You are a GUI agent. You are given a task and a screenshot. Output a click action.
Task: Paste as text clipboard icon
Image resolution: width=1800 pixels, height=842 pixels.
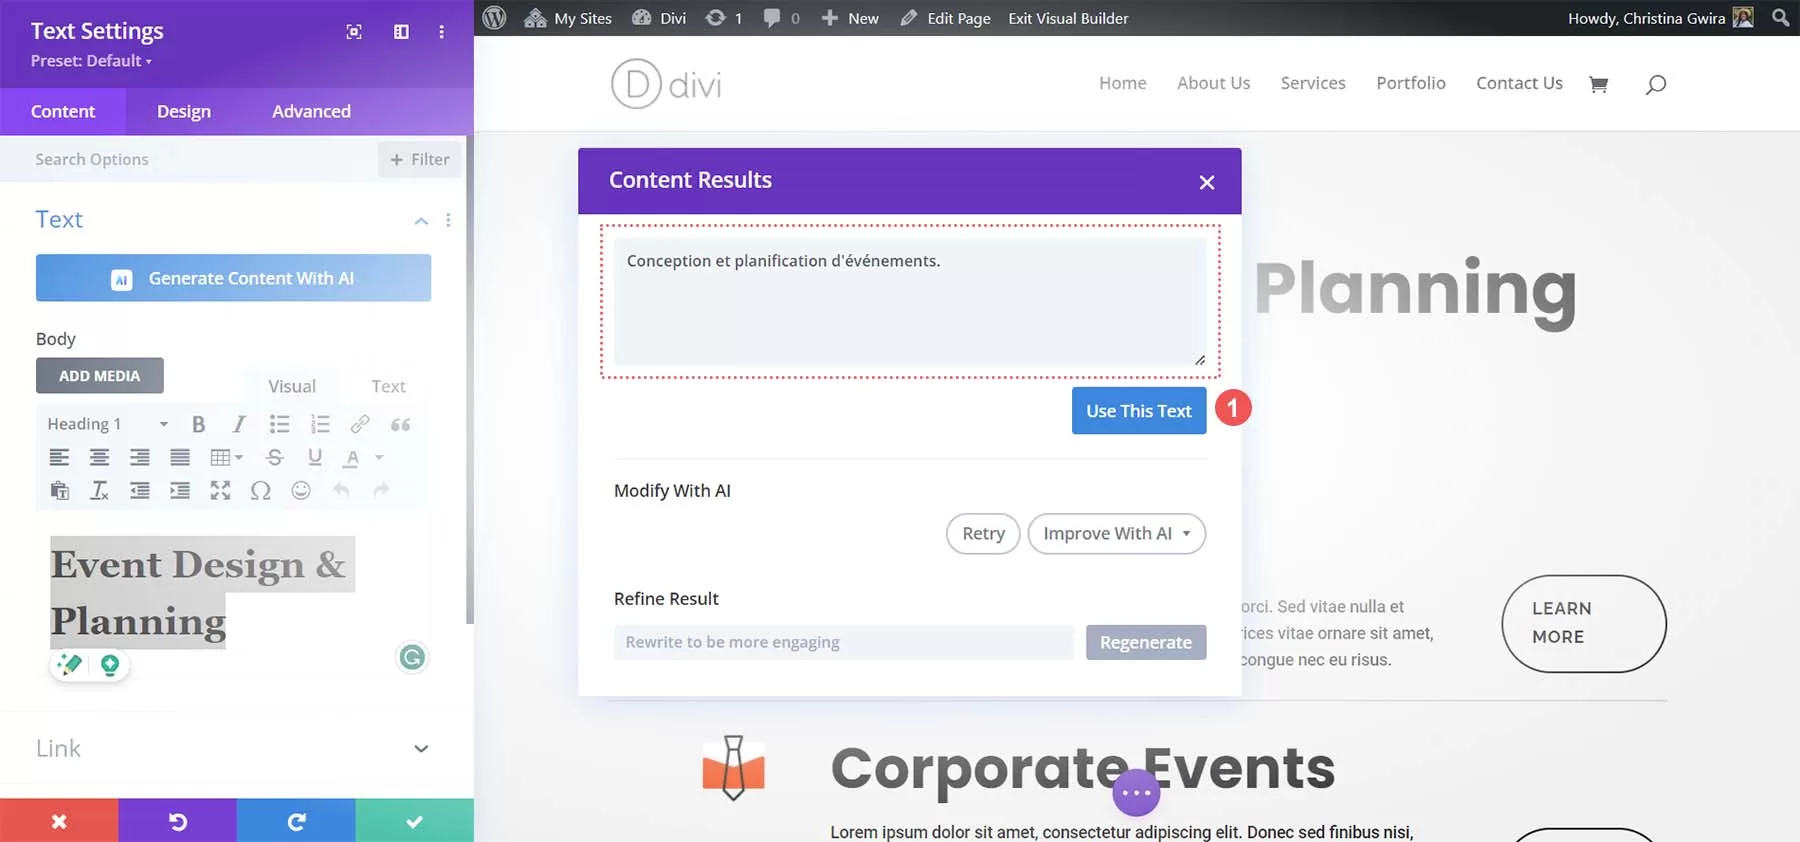click(x=60, y=490)
